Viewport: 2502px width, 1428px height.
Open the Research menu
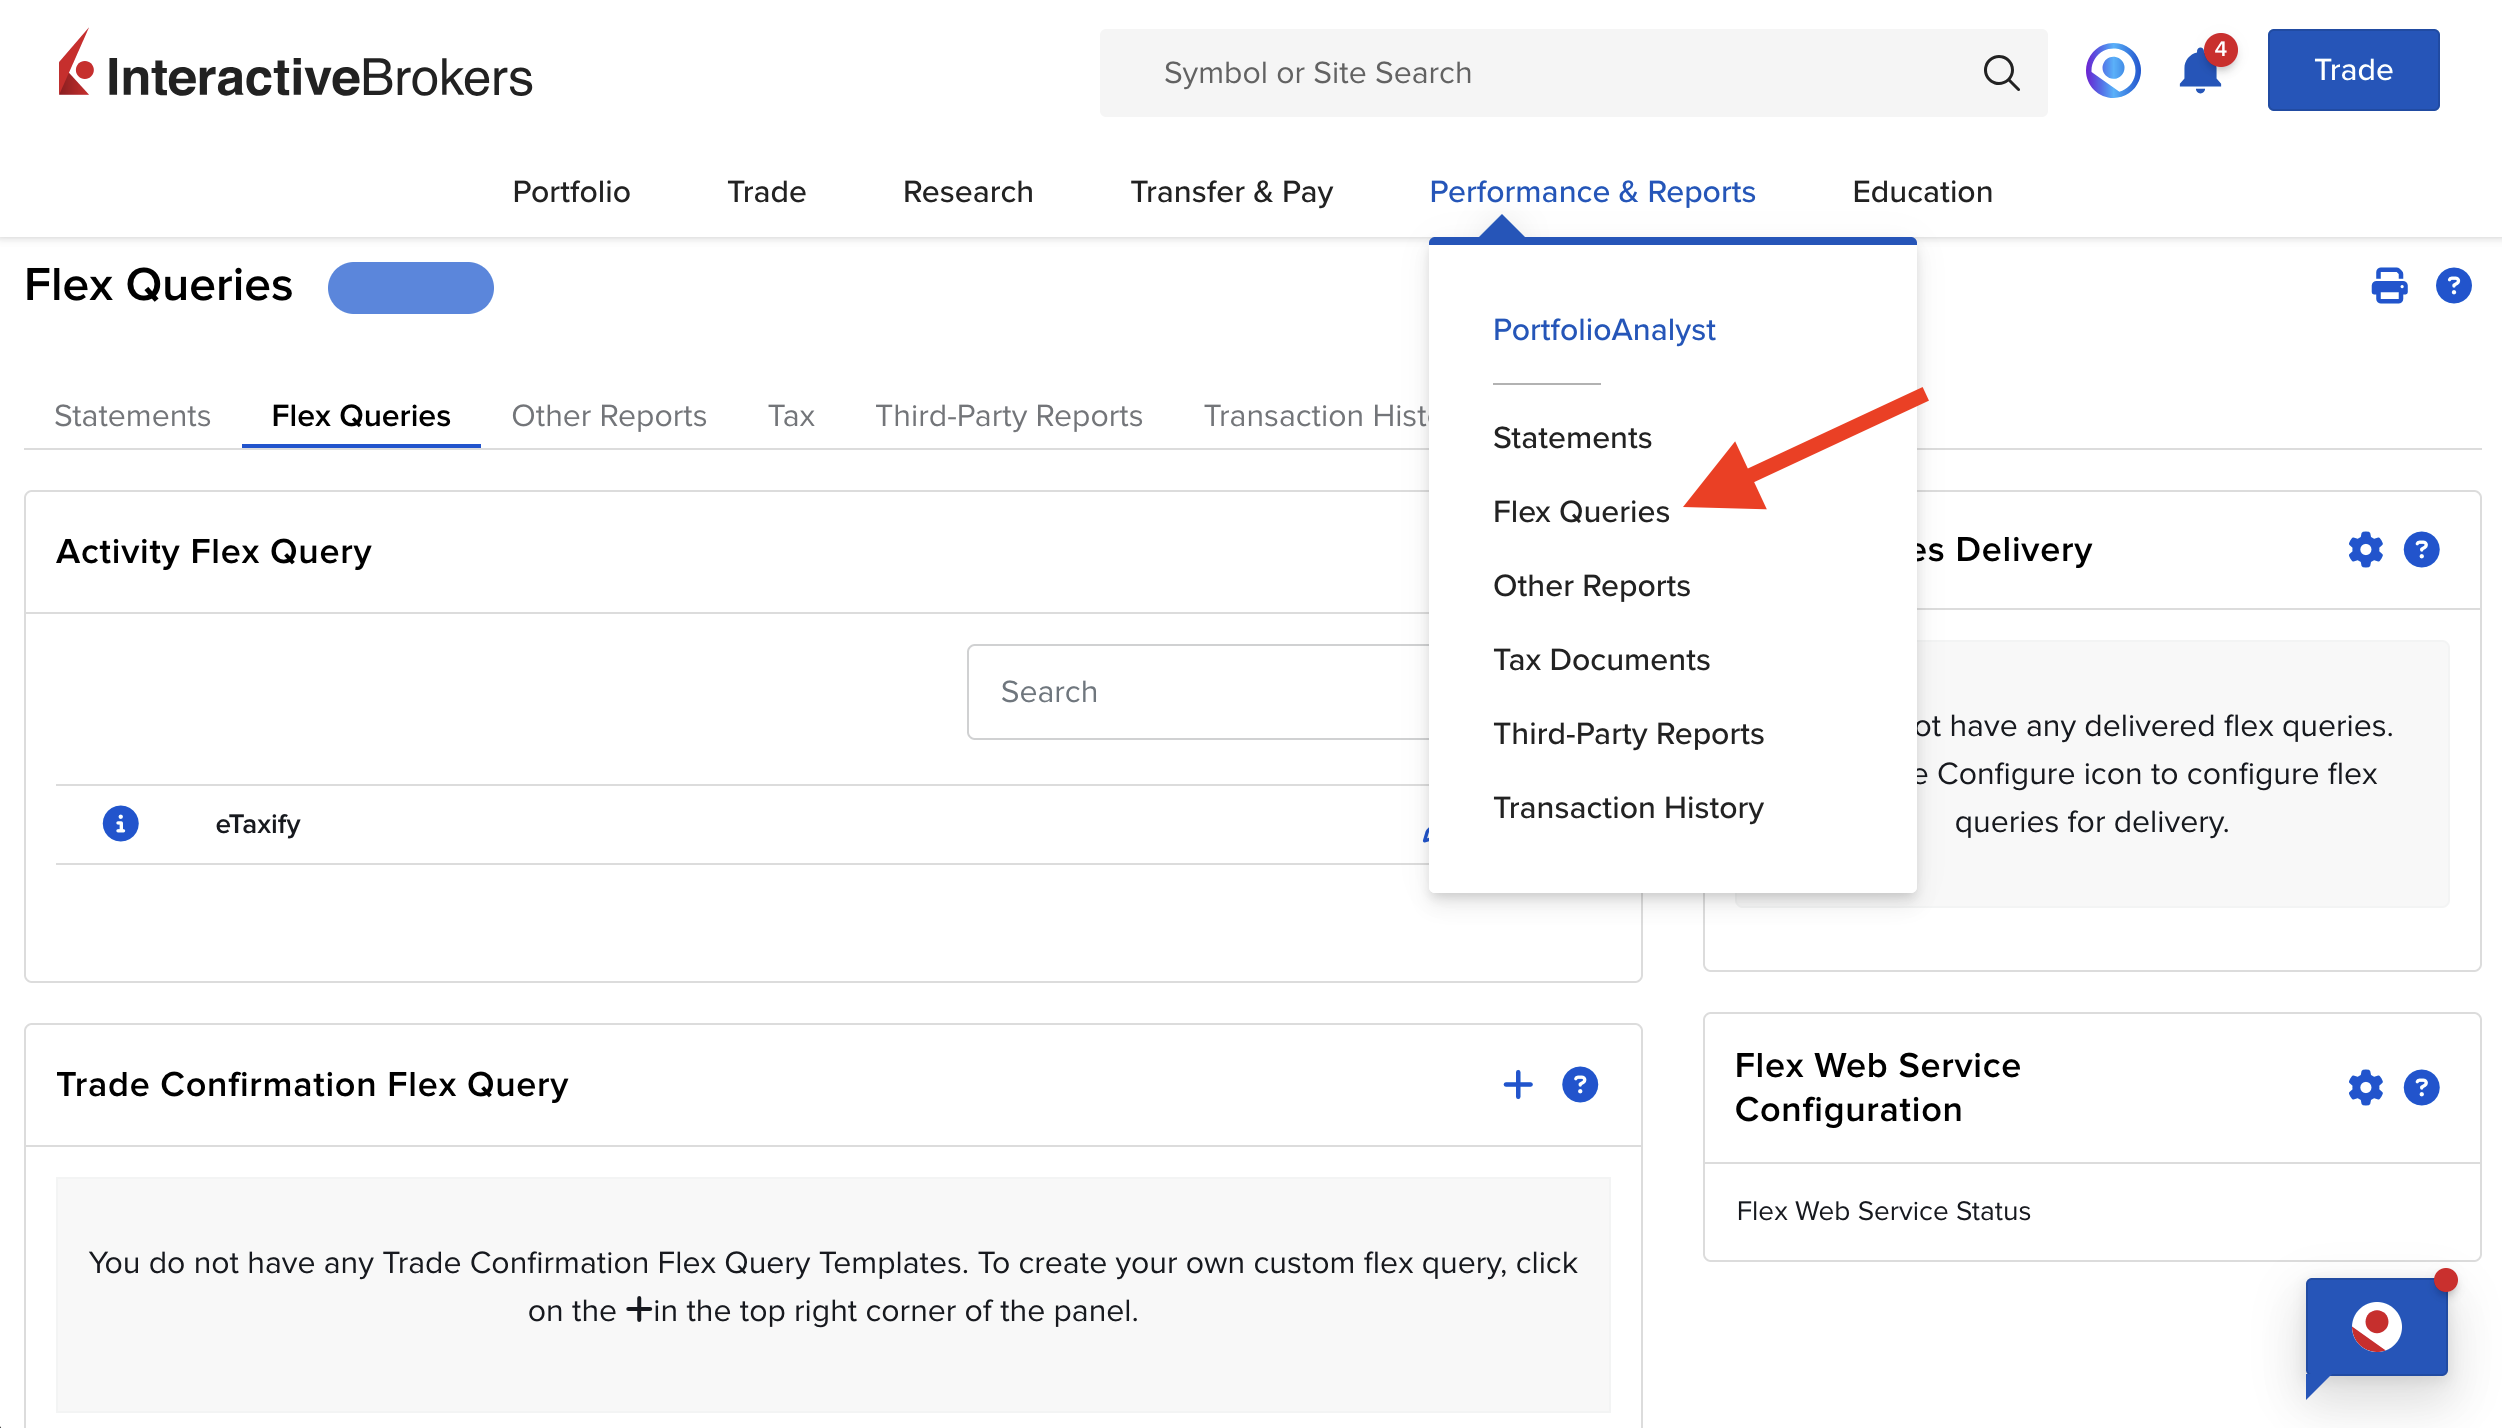coord(967,192)
